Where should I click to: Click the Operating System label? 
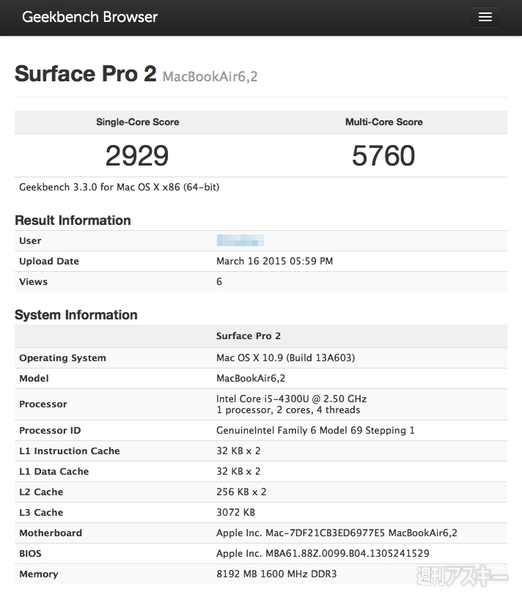pos(63,358)
